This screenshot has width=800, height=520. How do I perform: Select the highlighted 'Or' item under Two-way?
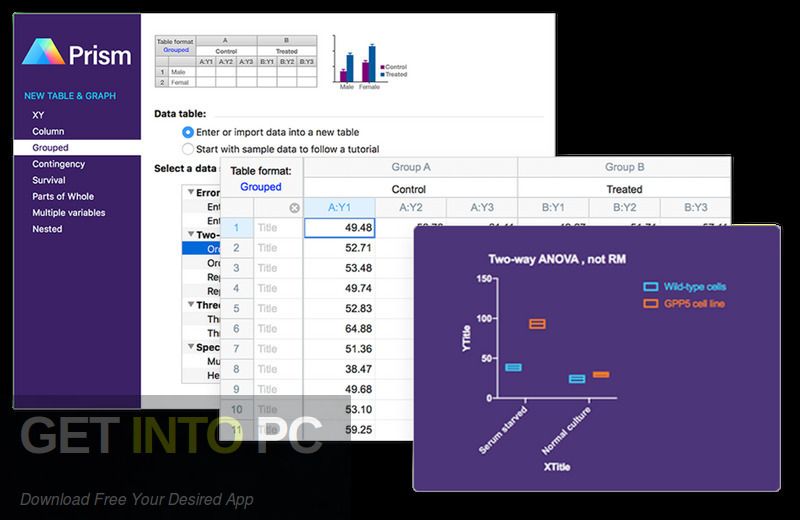(x=202, y=249)
